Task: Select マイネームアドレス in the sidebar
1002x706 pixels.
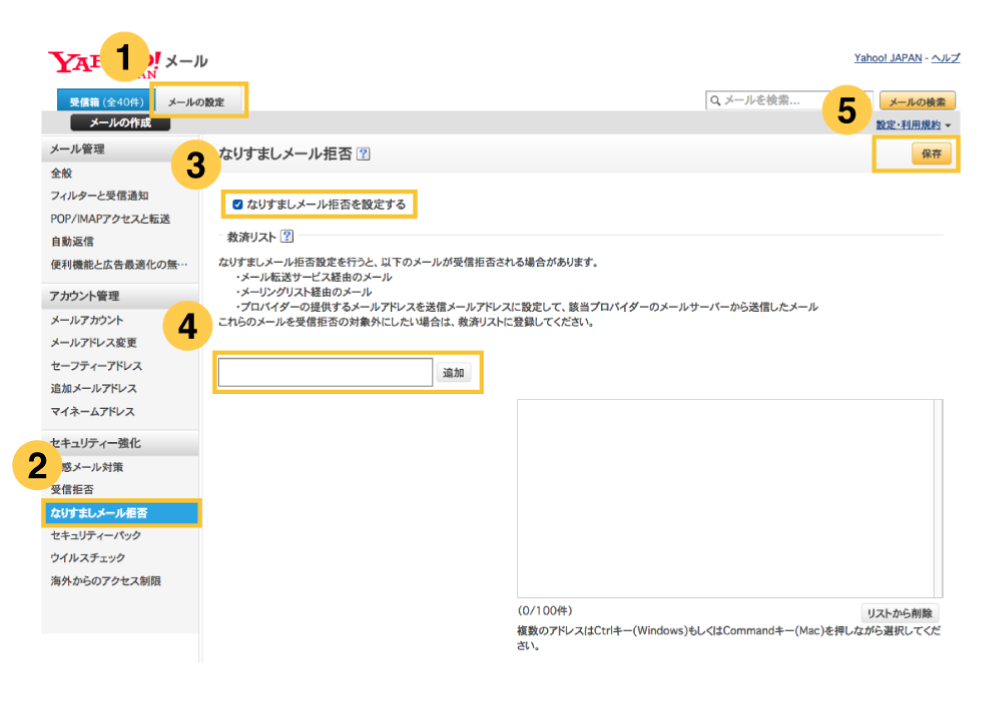Action: [x=93, y=411]
